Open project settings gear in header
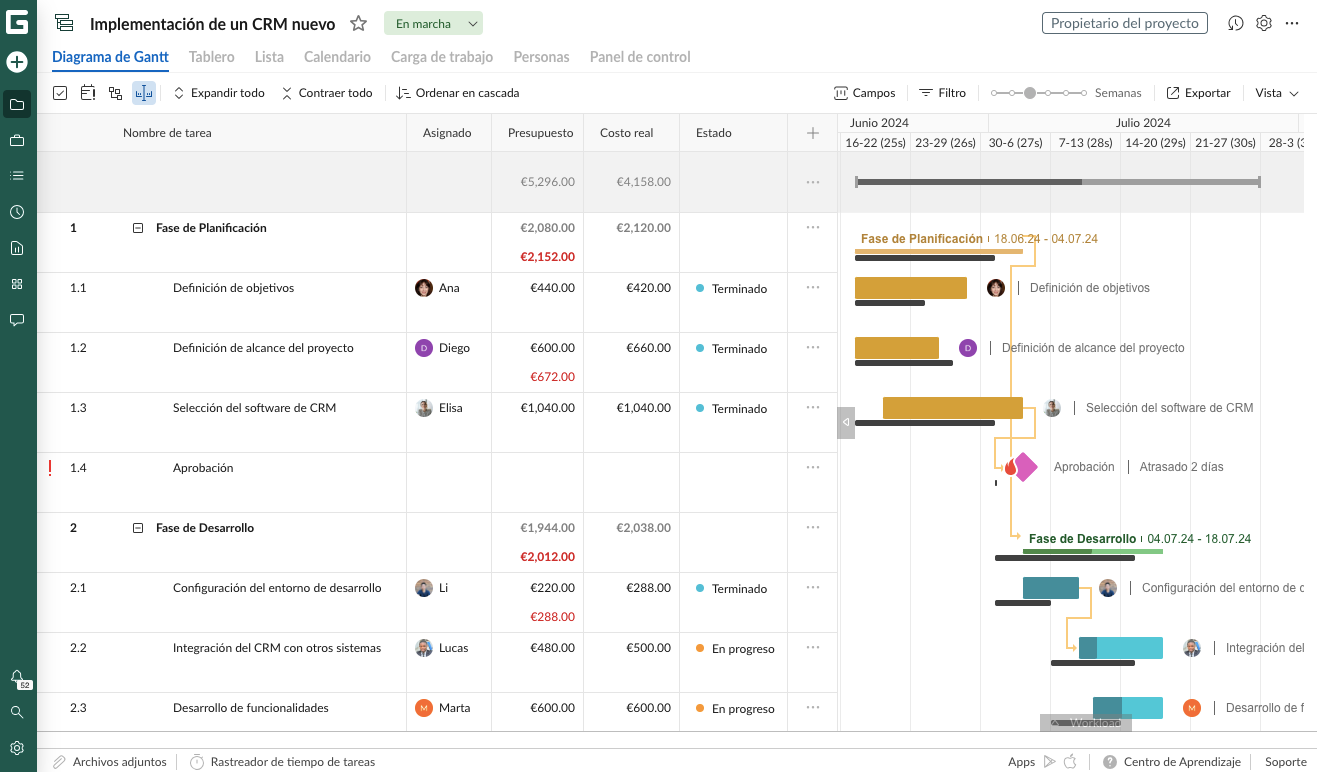This screenshot has height=772, width=1317. click(x=1264, y=23)
